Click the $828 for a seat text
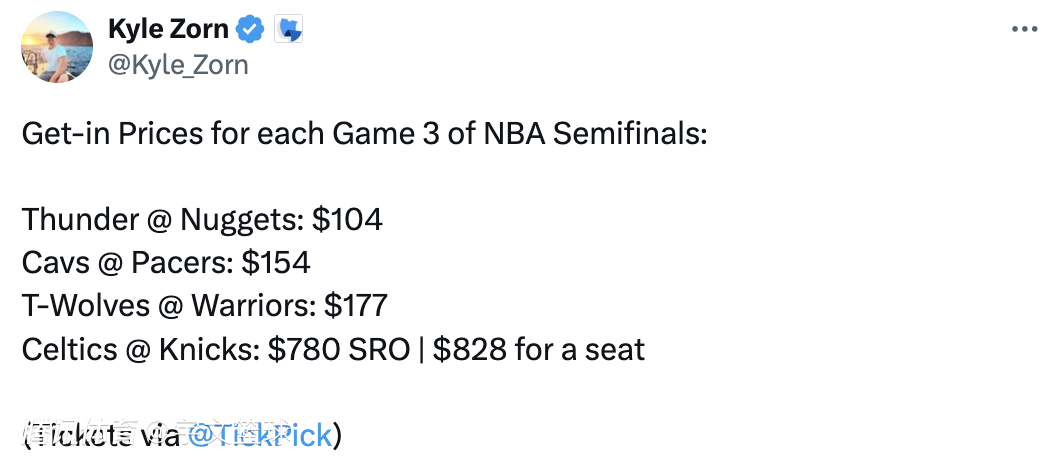 click(539, 349)
